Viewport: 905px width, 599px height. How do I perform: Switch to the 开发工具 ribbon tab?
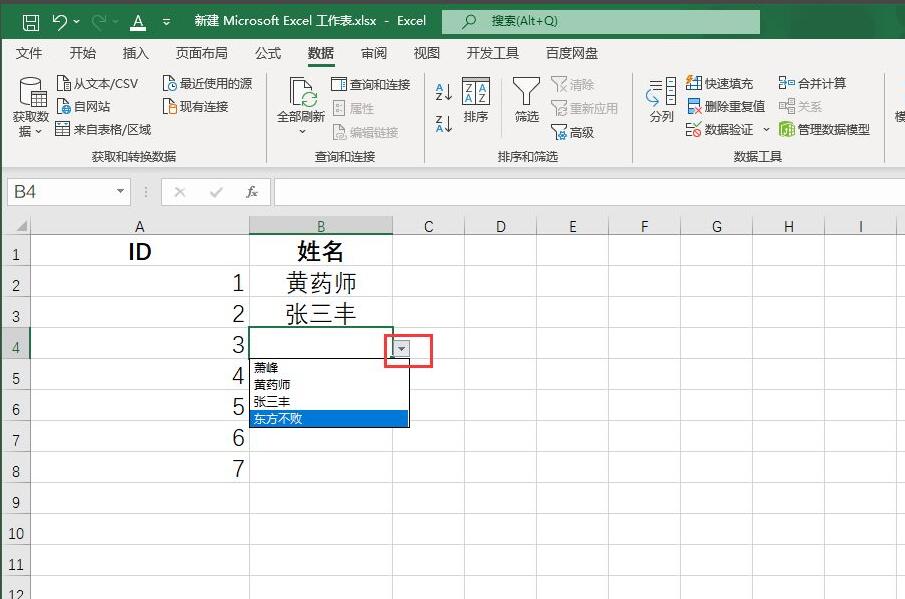click(491, 53)
